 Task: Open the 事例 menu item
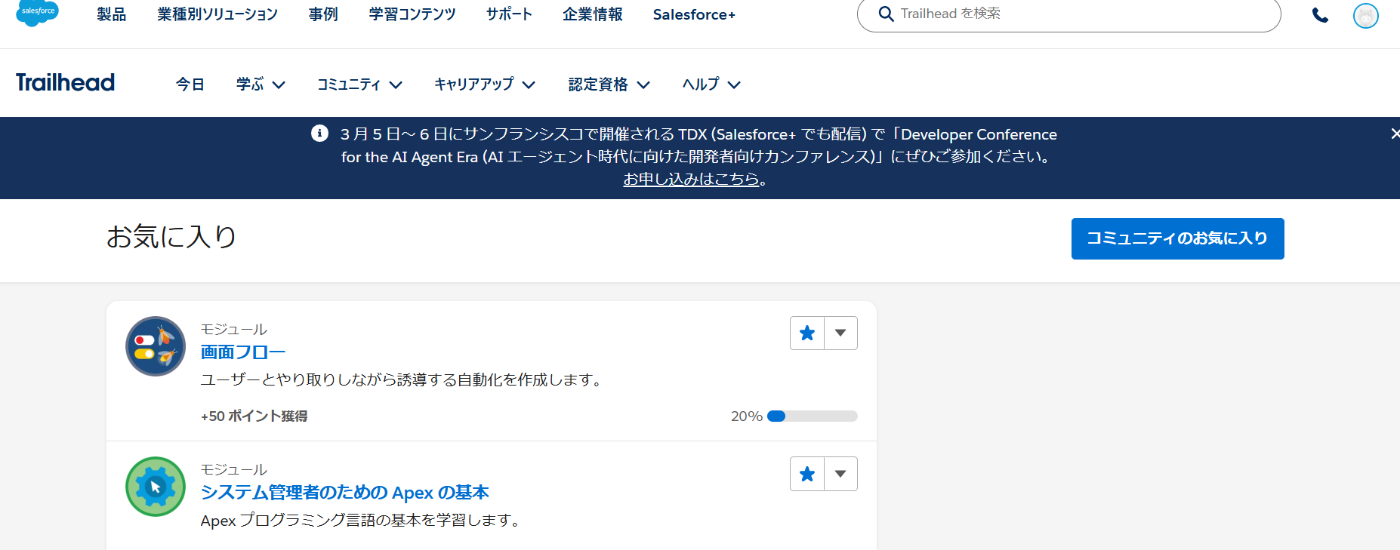pyautogui.click(x=323, y=14)
